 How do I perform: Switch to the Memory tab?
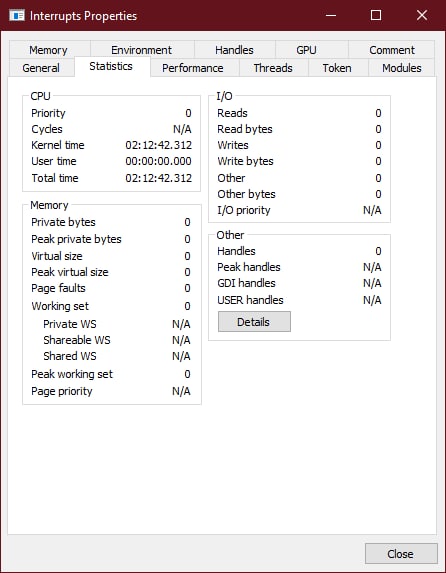[50, 50]
